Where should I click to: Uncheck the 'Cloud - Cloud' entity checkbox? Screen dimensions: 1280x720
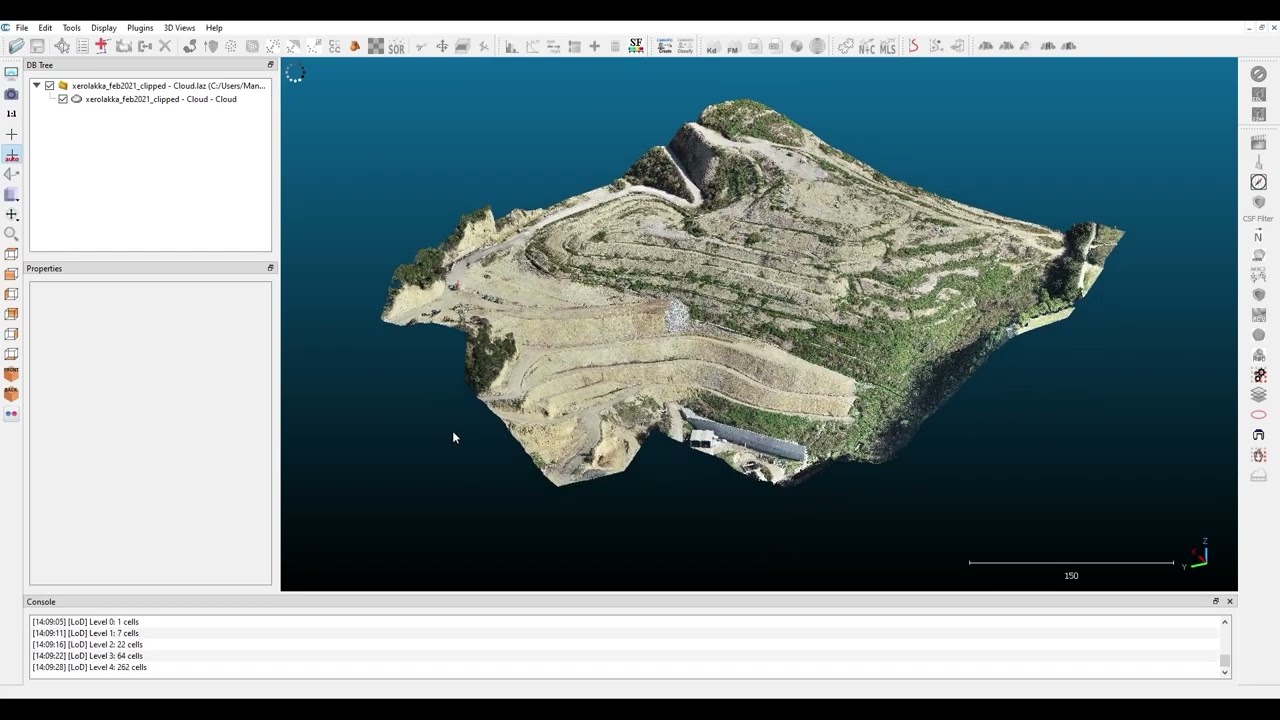click(63, 99)
